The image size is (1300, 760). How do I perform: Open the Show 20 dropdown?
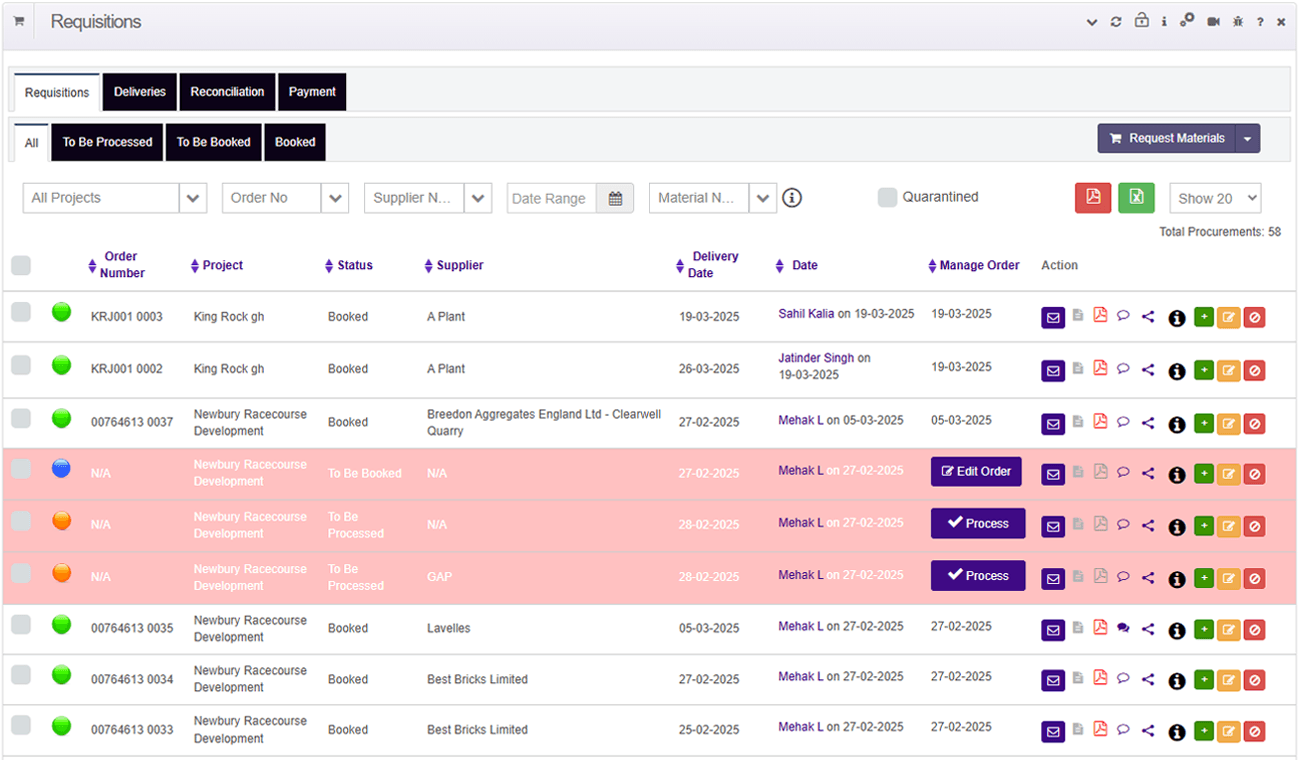point(1215,198)
